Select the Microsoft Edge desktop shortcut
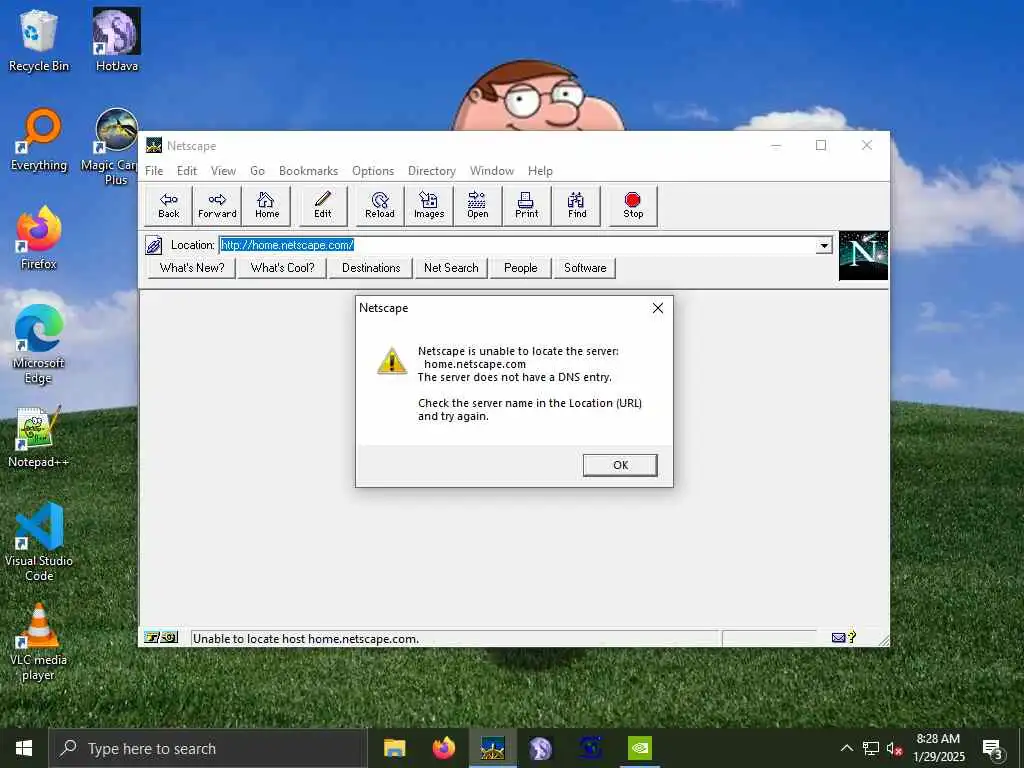 (x=39, y=344)
